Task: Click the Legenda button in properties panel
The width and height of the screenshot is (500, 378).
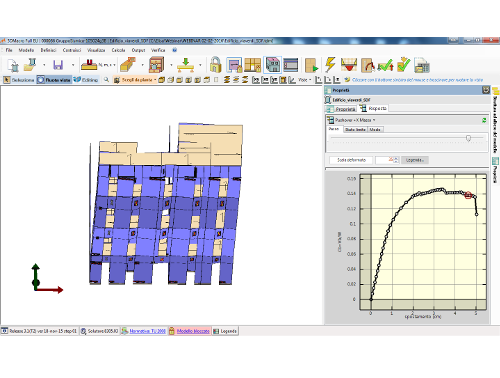Action: pos(415,160)
